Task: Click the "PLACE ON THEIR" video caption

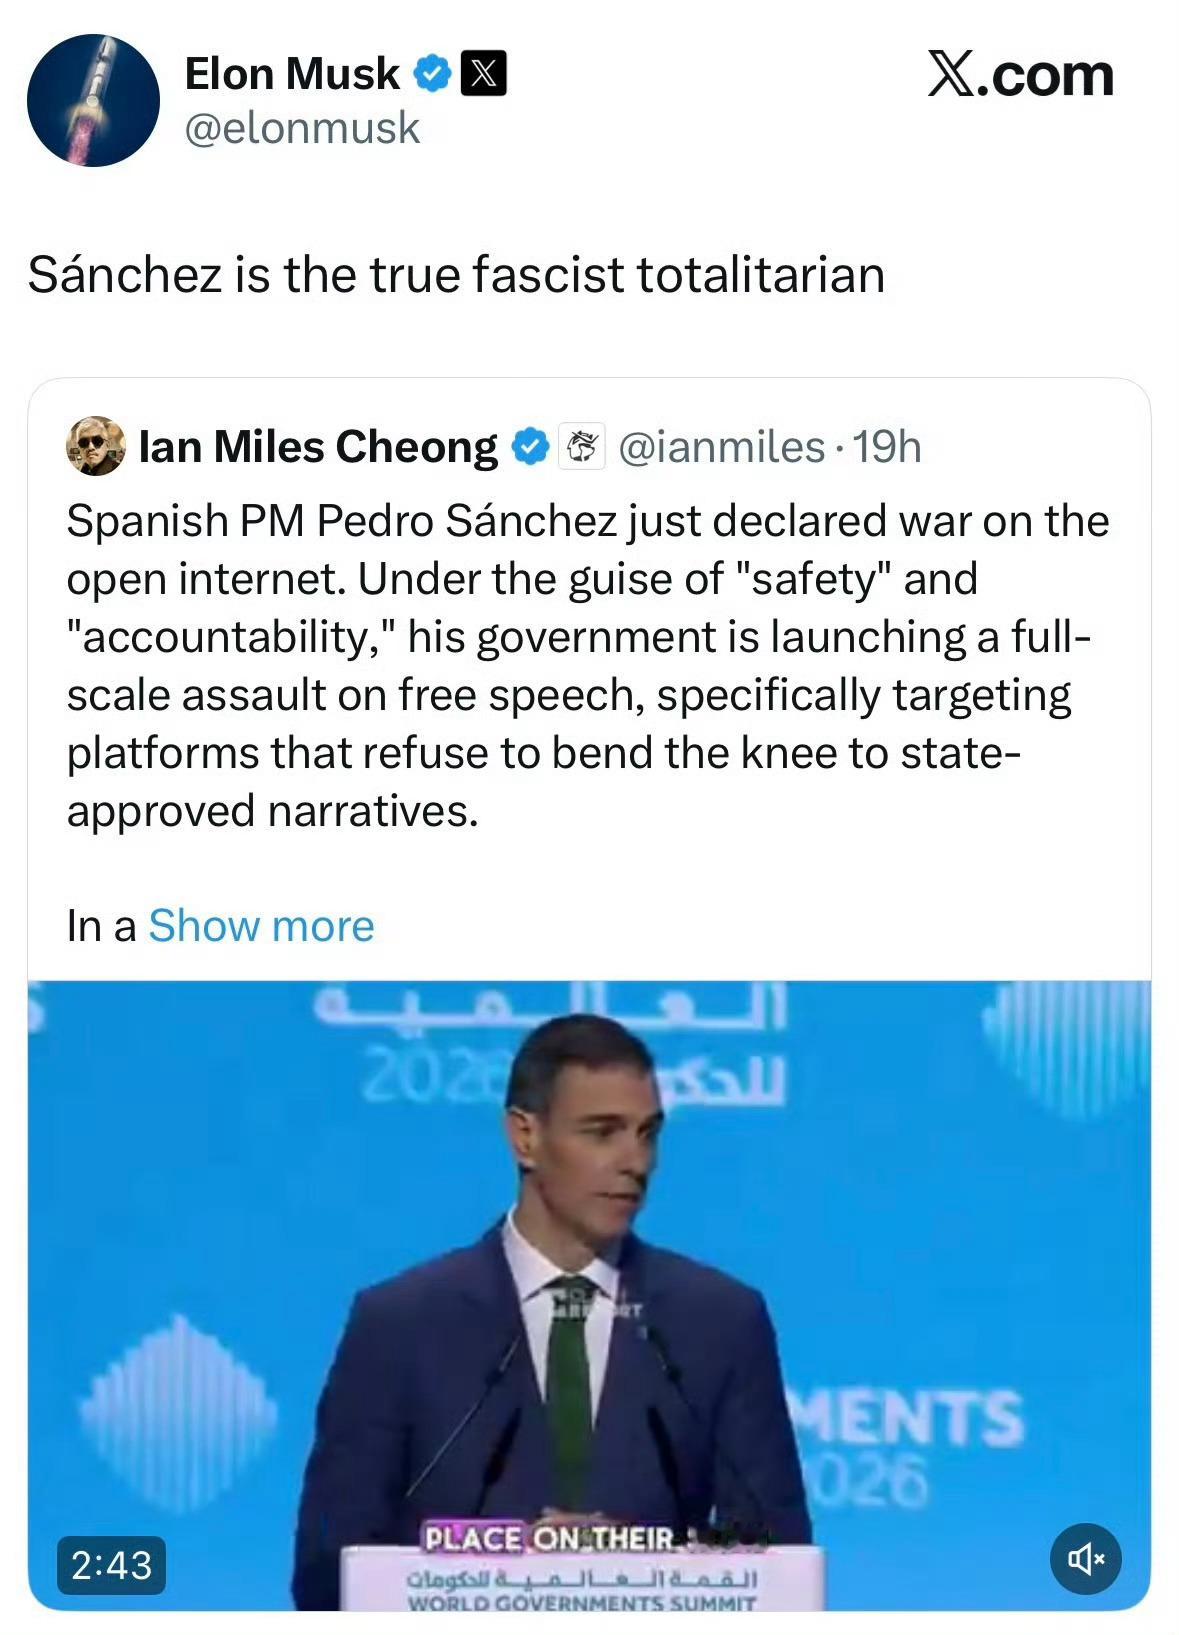Action: coord(550,1539)
